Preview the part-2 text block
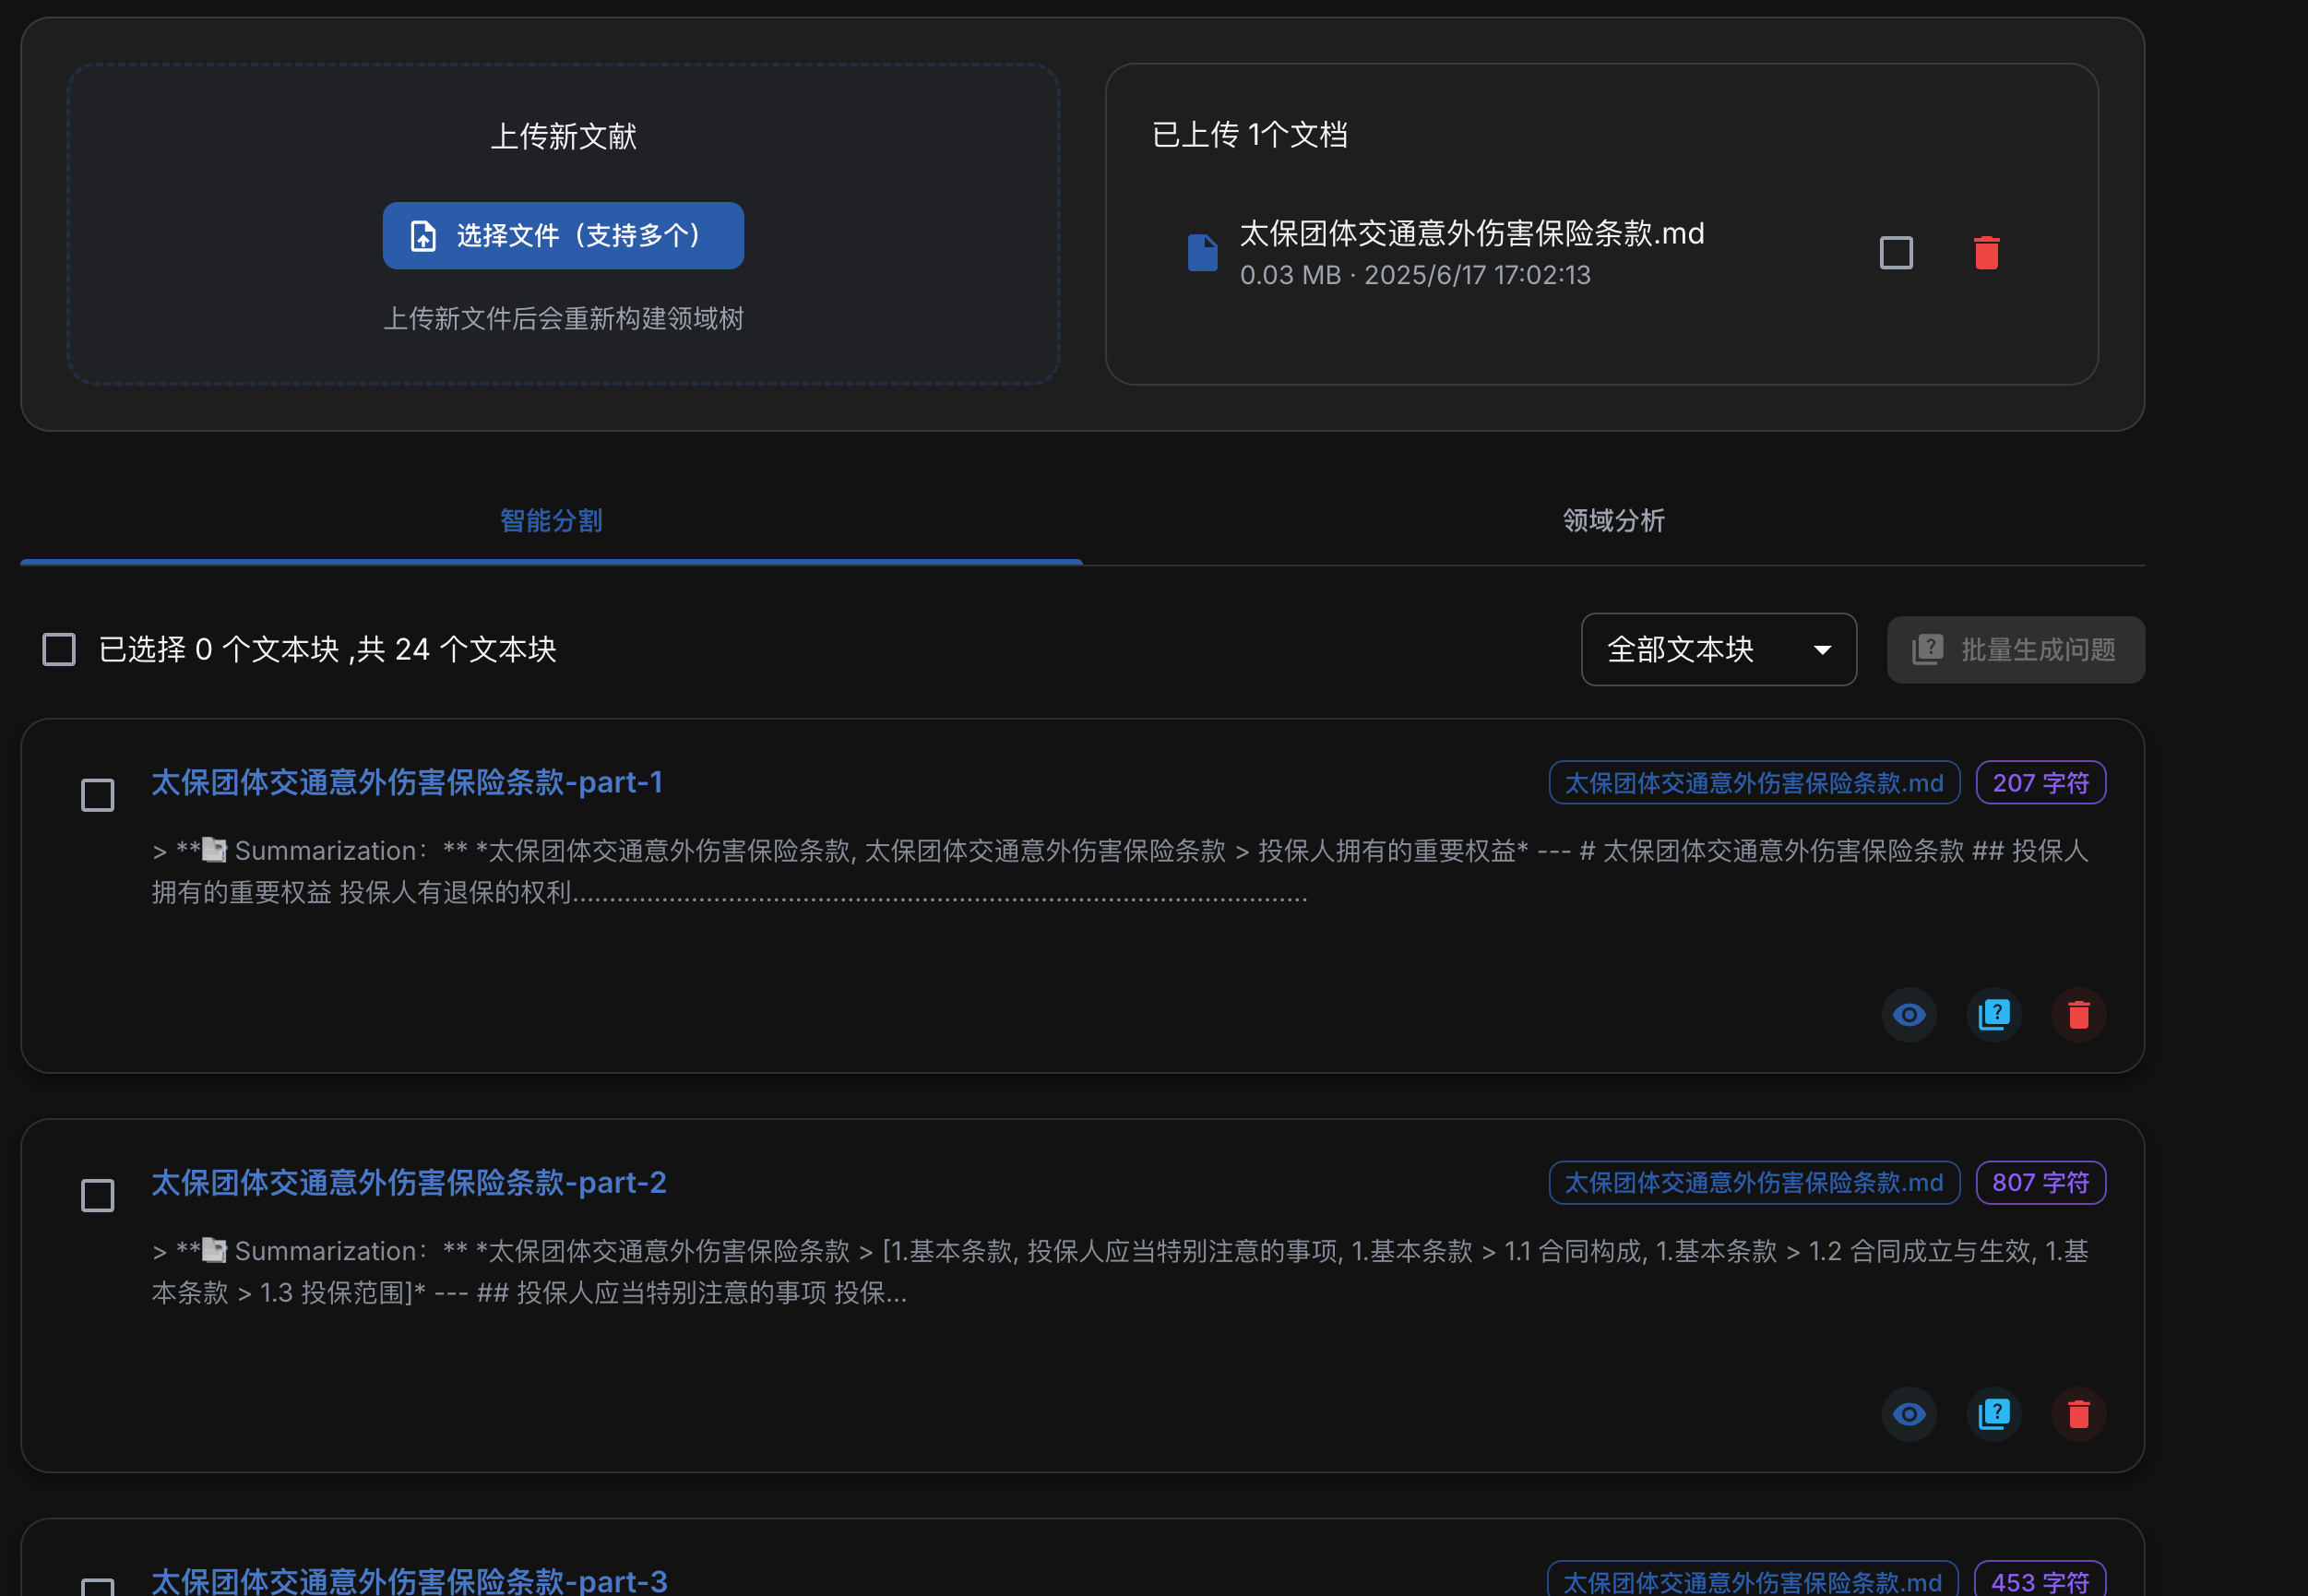Screen dimensions: 2308x1596 coord(1908,1413)
